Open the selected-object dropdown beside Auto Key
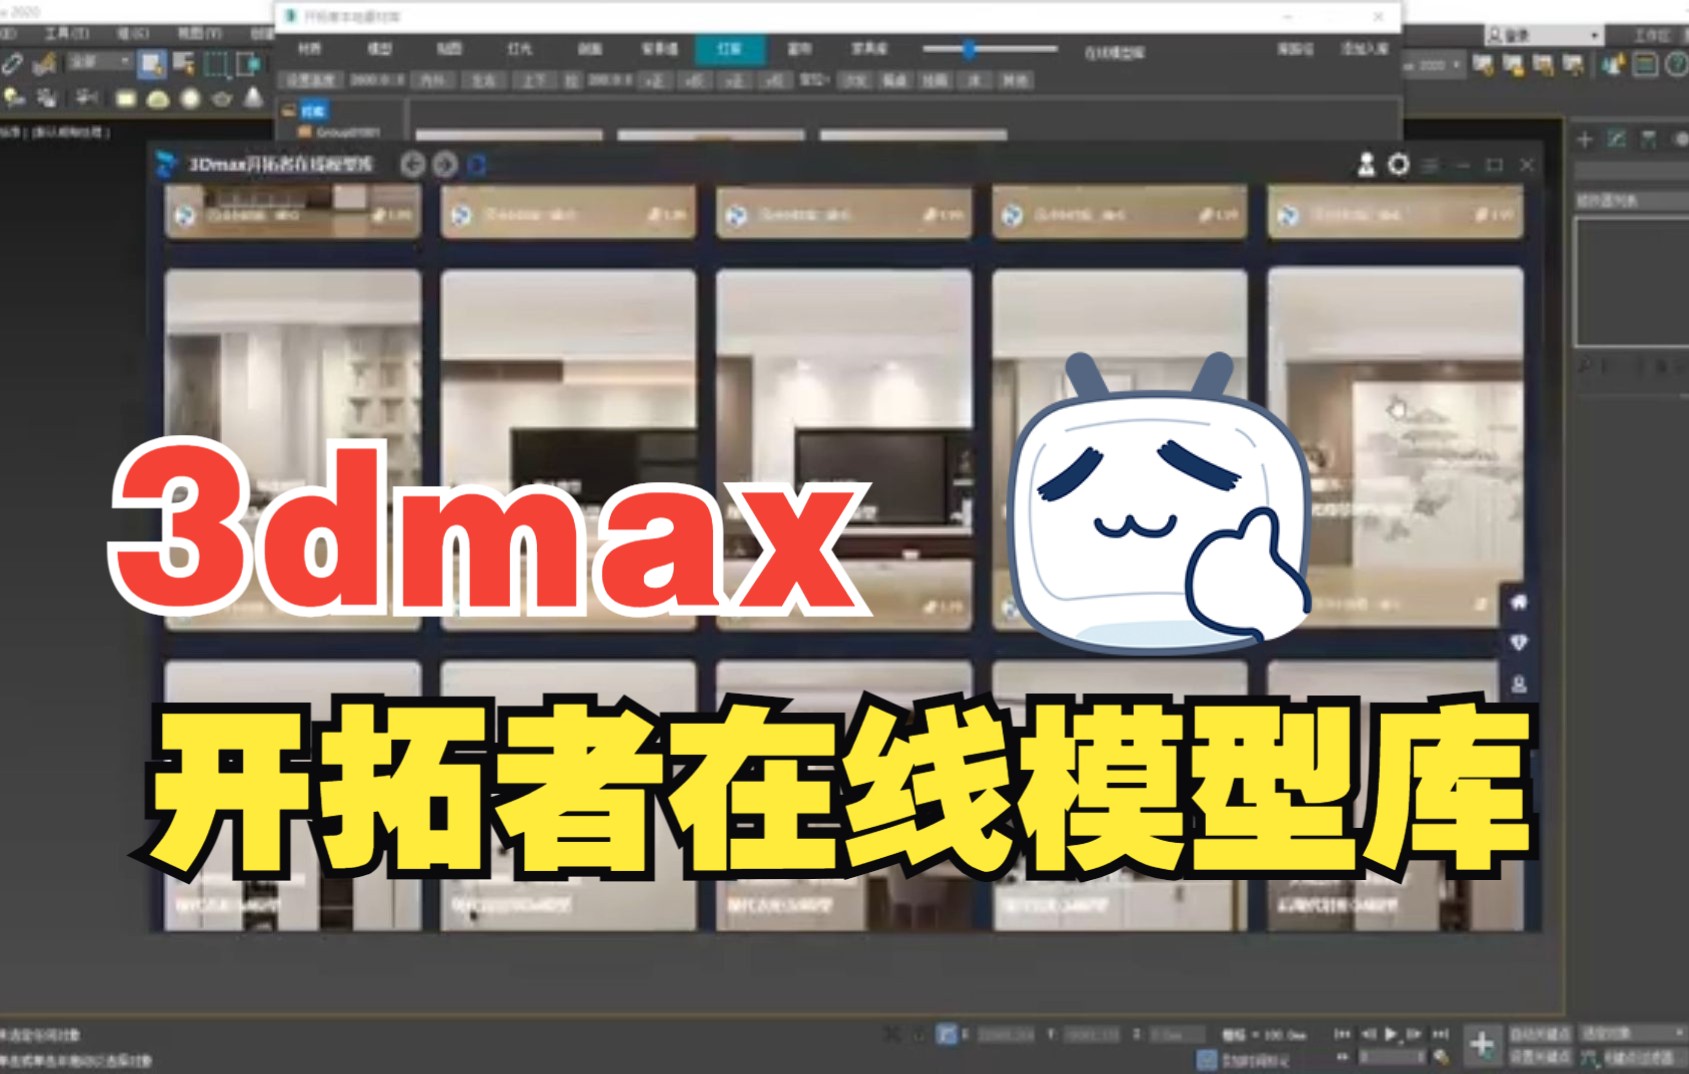This screenshot has height=1074, width=1689. tap(1634, 1033)
